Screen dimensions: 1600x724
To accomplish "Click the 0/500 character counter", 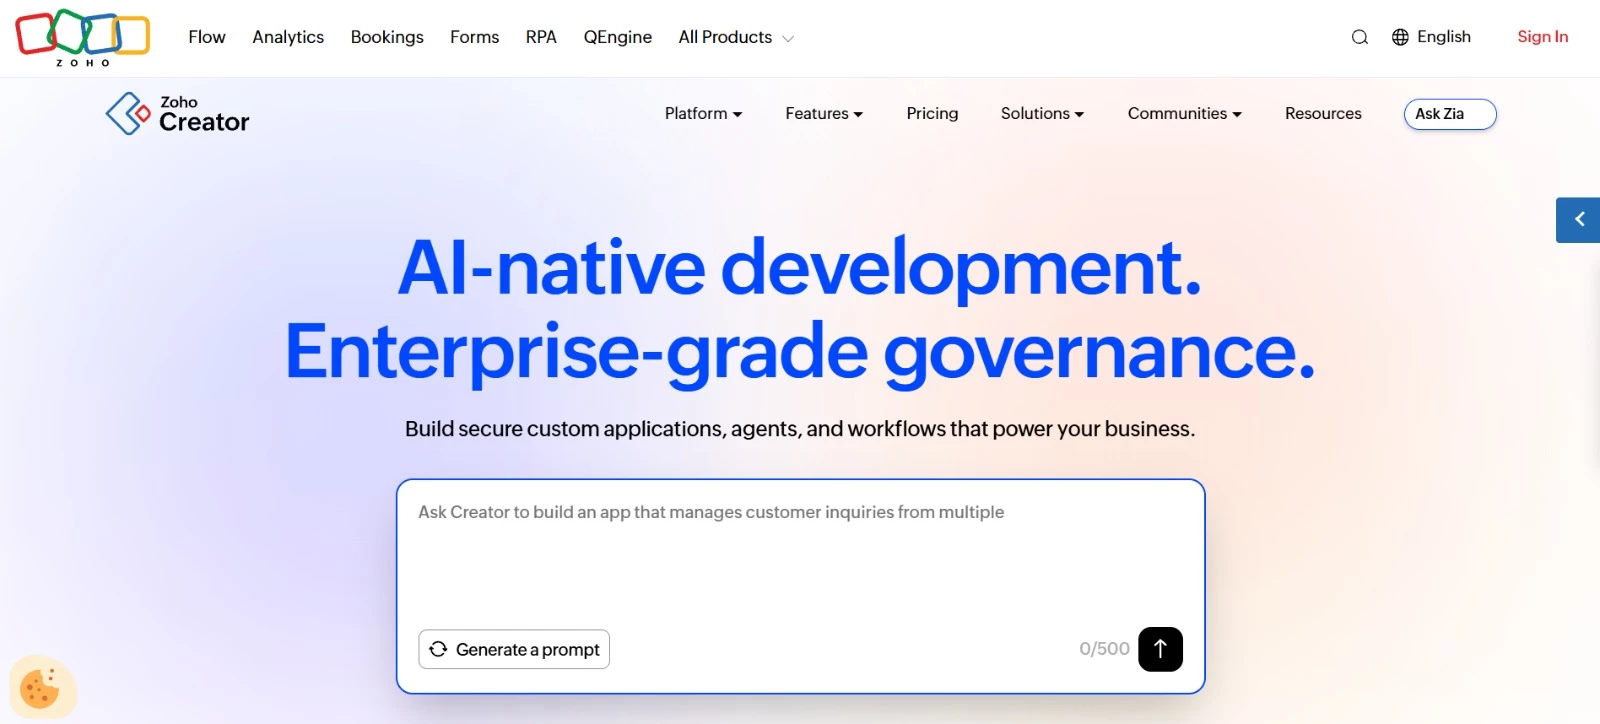I will [1104, 649].
